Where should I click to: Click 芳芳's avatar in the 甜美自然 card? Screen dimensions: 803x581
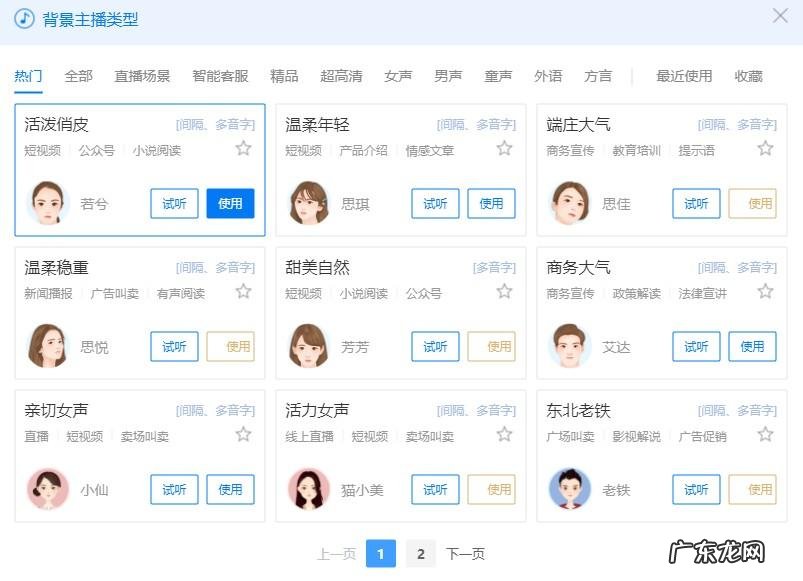pyautogui.click(x=308, y=346)
